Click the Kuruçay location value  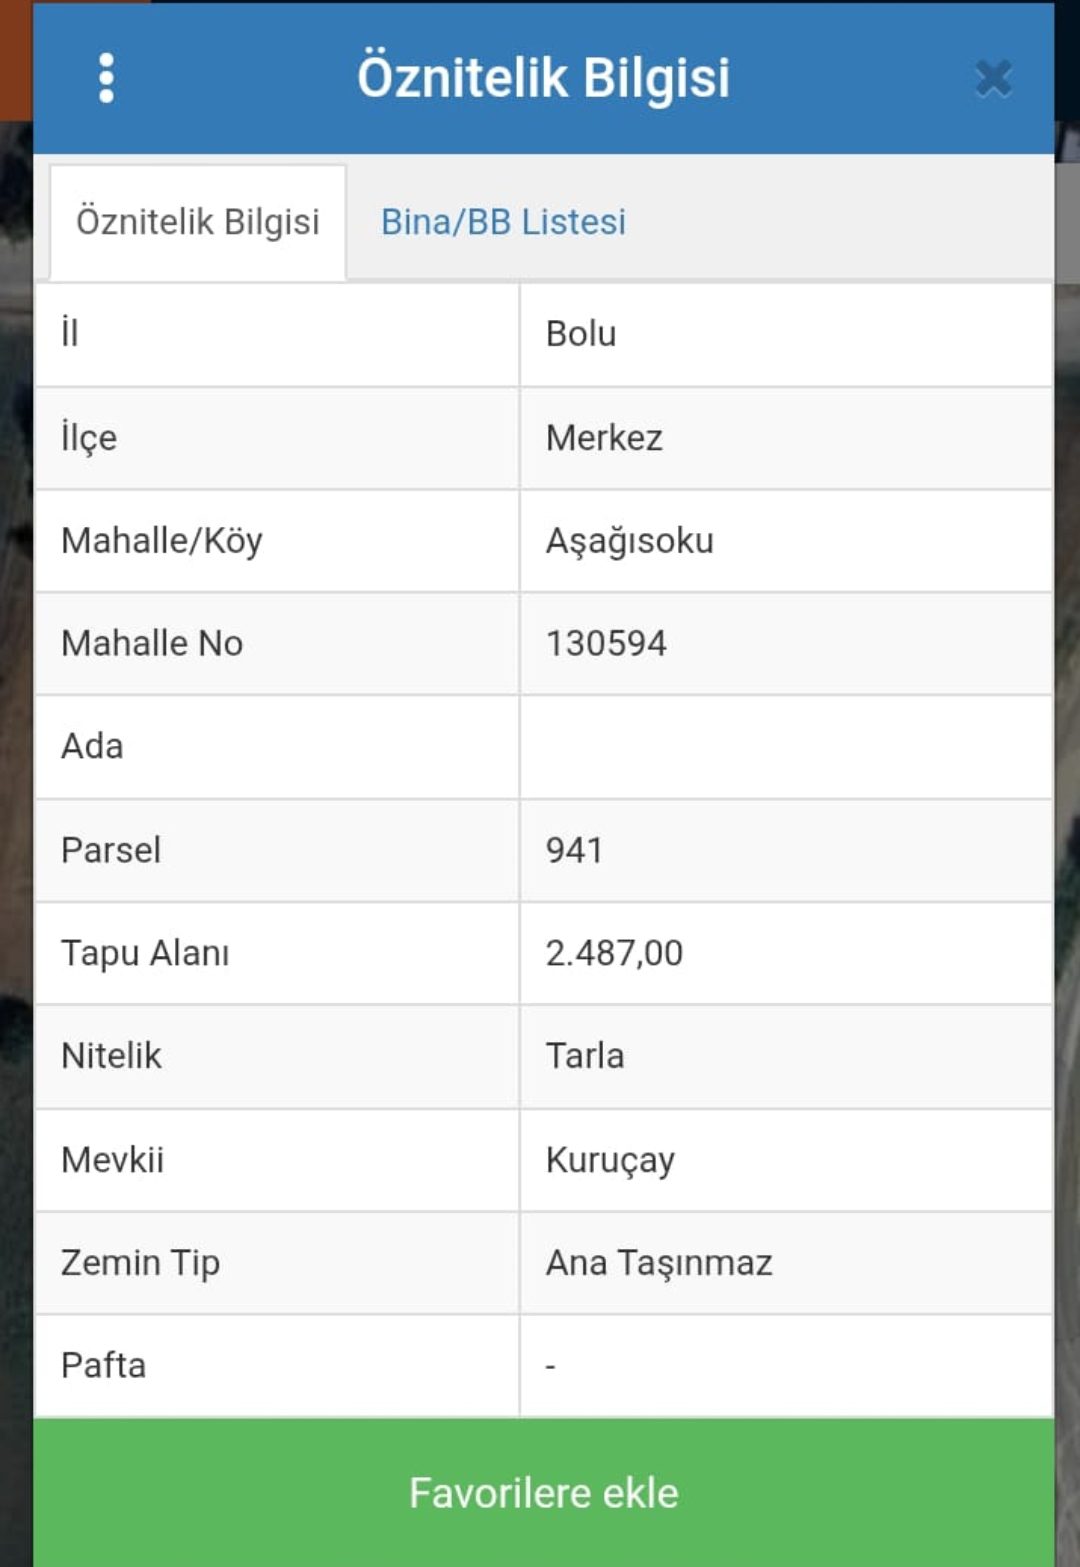point(610,1160)
